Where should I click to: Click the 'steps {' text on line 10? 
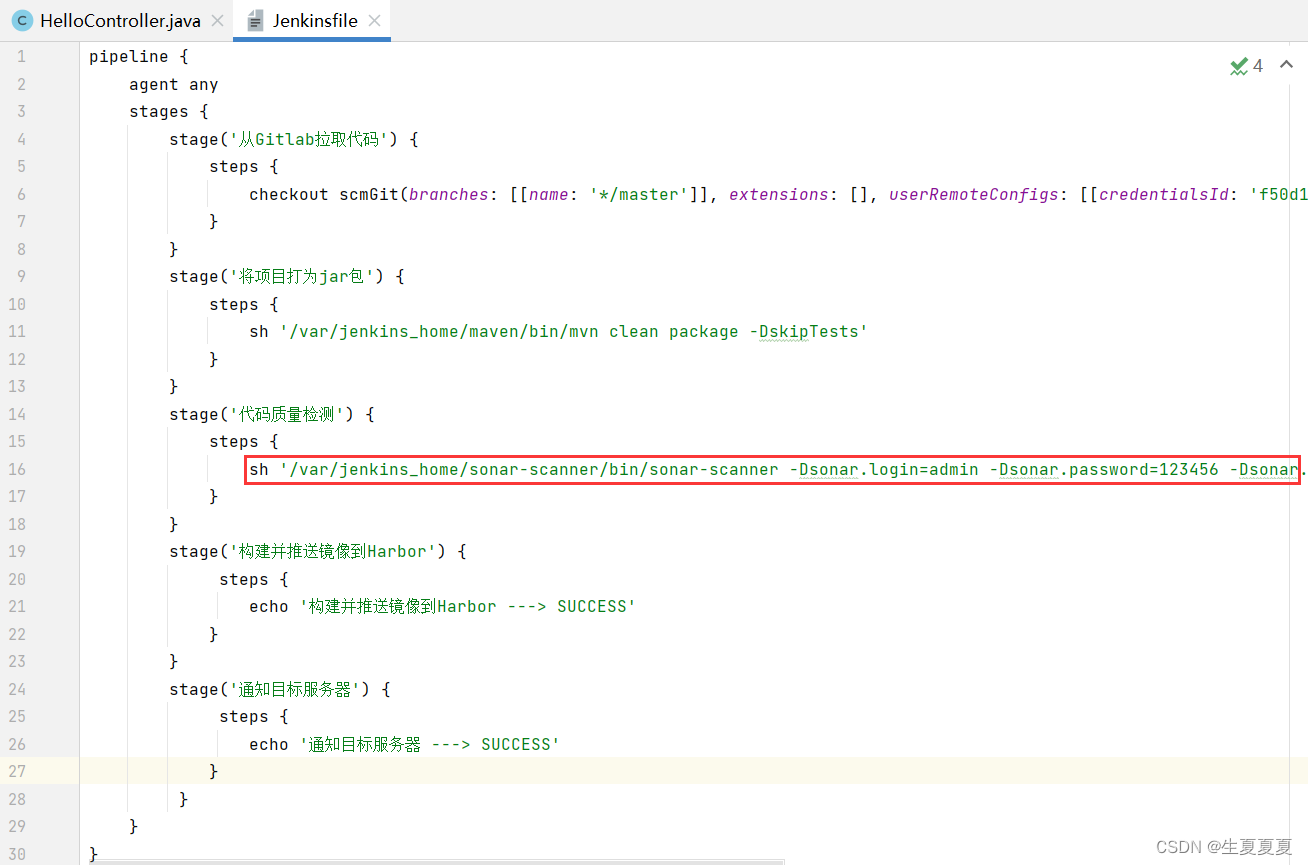tap(243, 304)
